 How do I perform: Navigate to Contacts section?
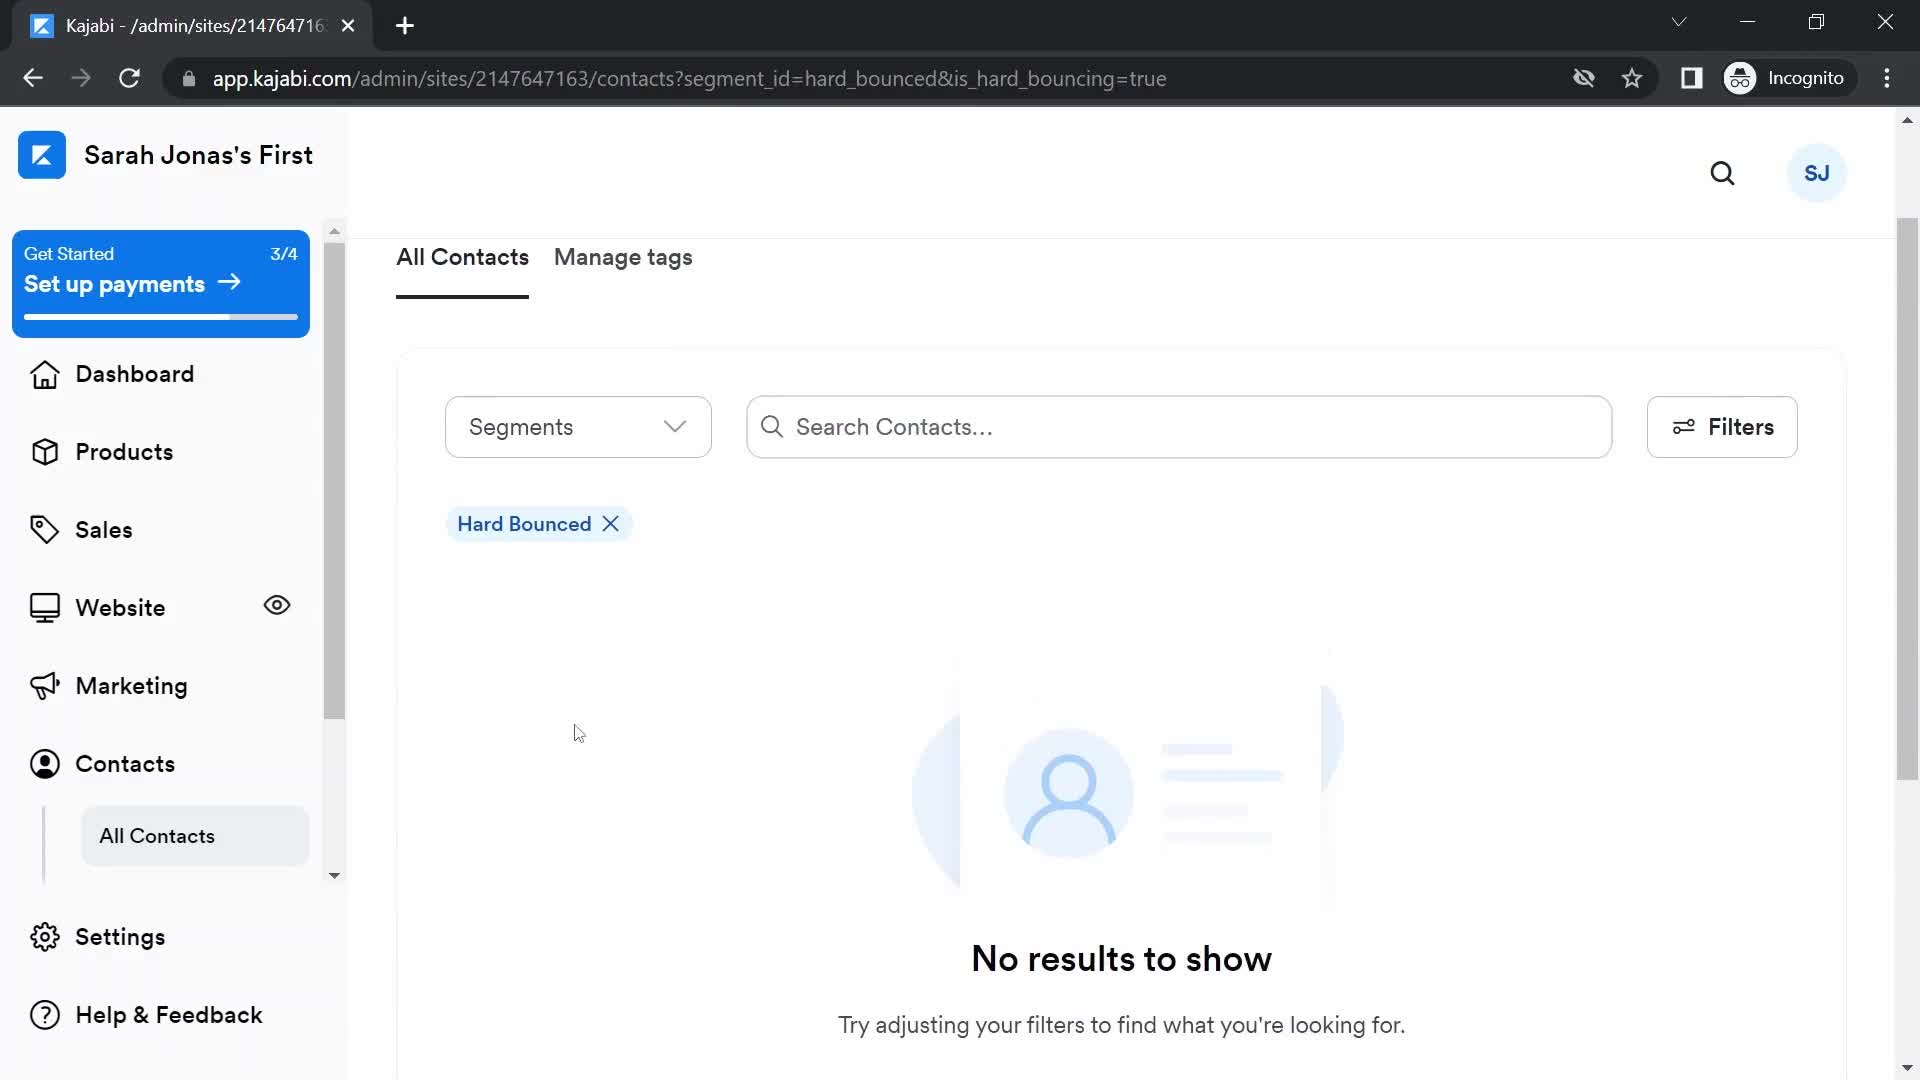pos(125,764)
